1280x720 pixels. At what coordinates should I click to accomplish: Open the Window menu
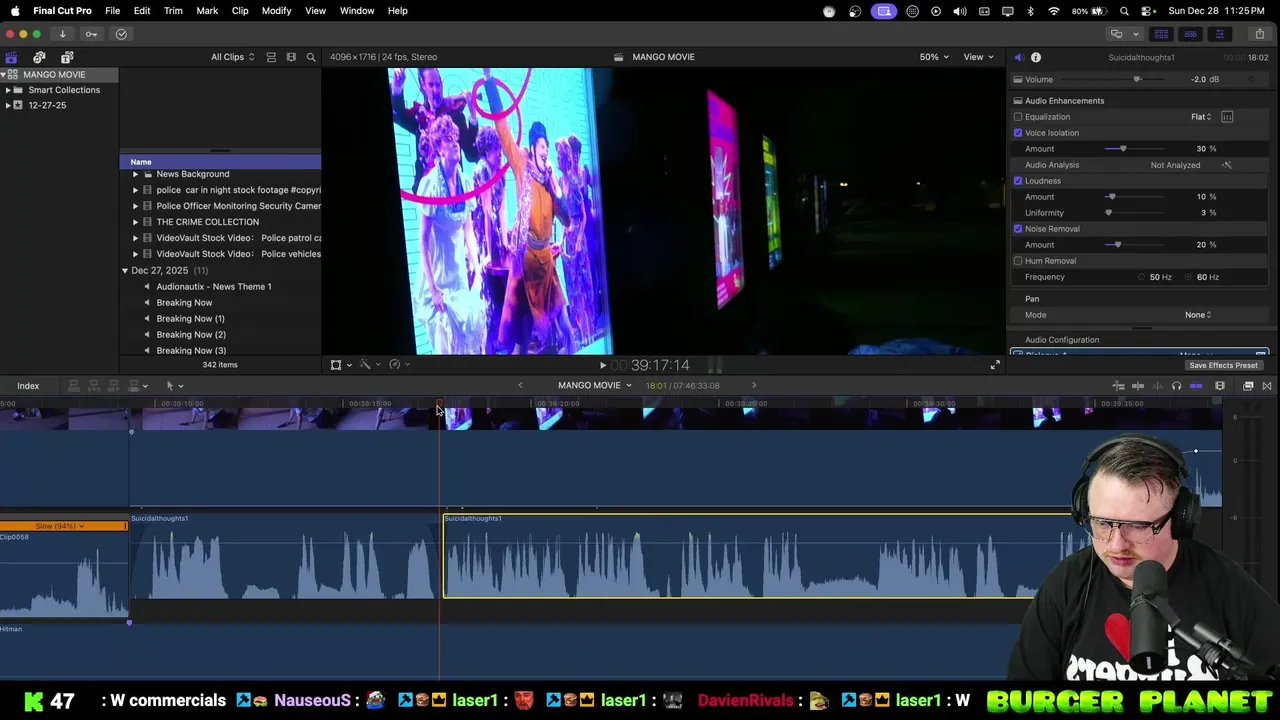(357, 11)
